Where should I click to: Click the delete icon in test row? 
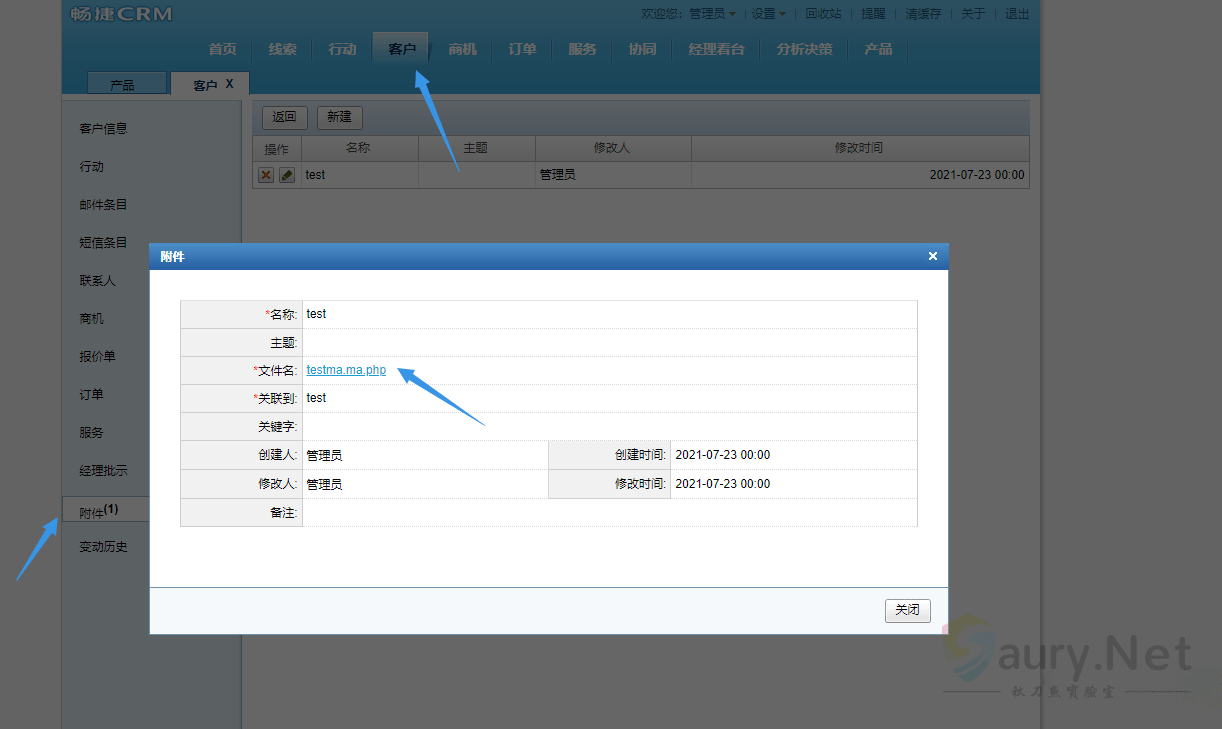click(x=266, y=175)
